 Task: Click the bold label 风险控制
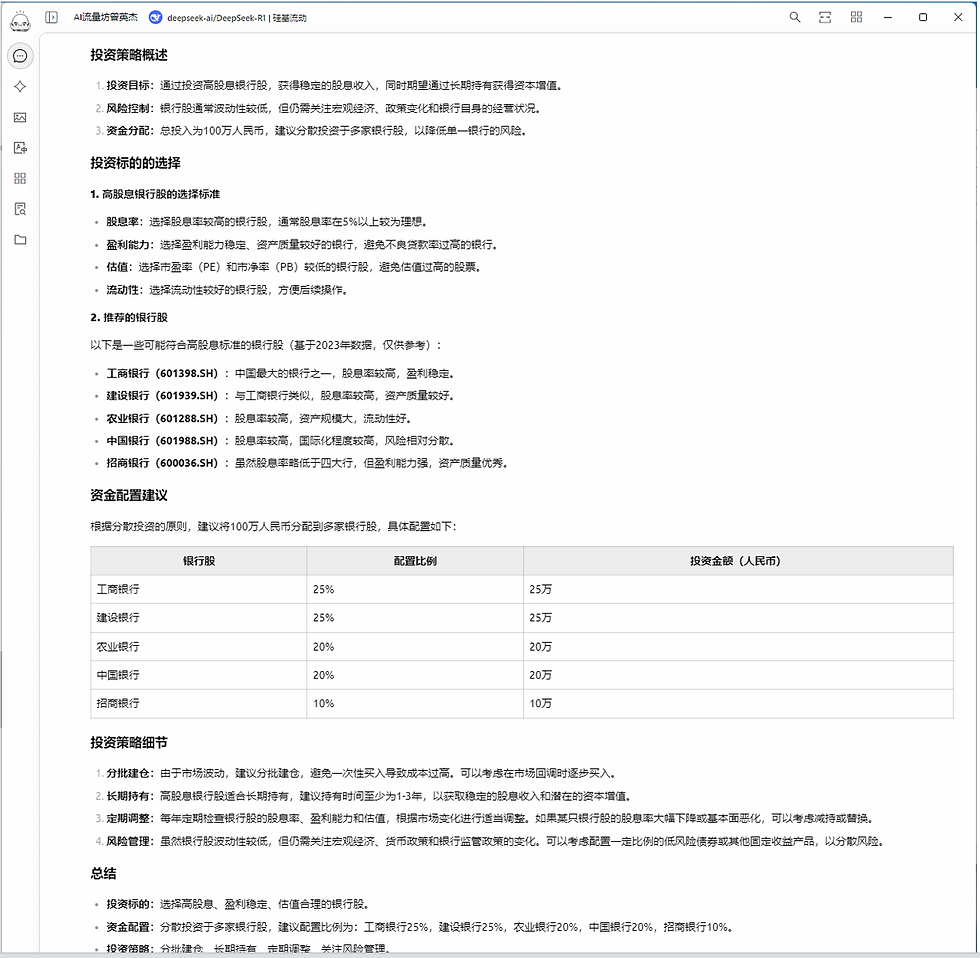(x=128, y=108)
